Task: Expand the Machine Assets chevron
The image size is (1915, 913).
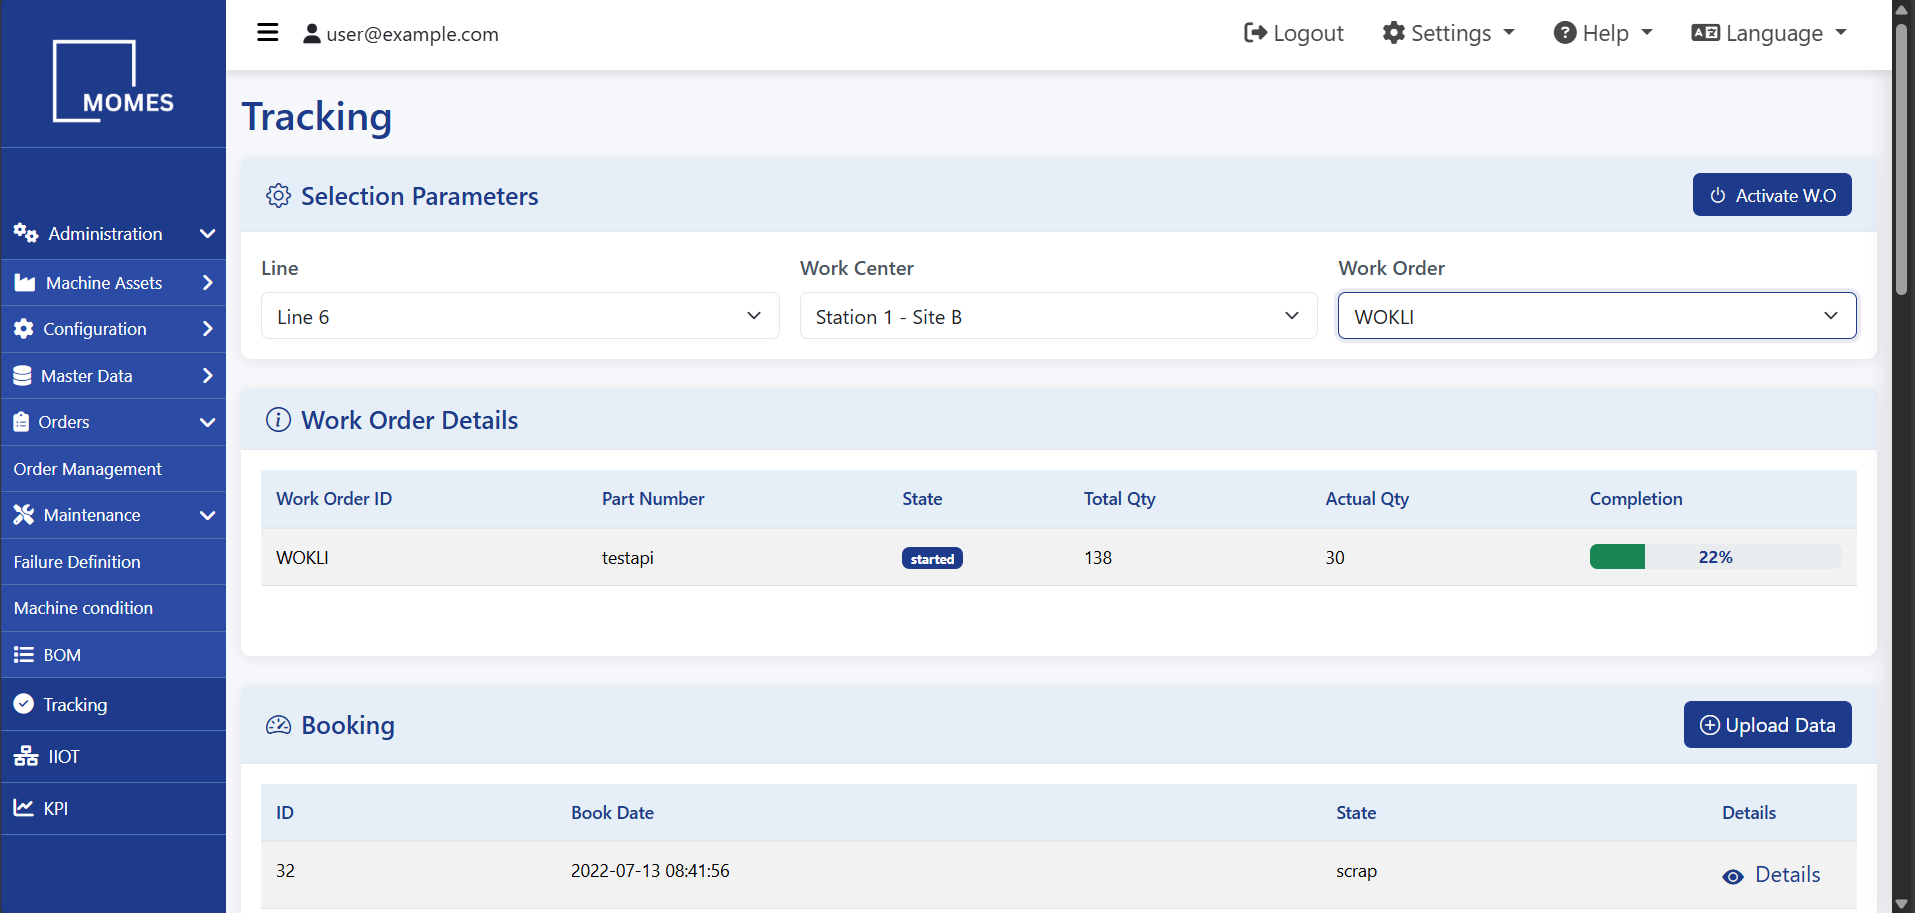Action: click(x=208, y=283)
